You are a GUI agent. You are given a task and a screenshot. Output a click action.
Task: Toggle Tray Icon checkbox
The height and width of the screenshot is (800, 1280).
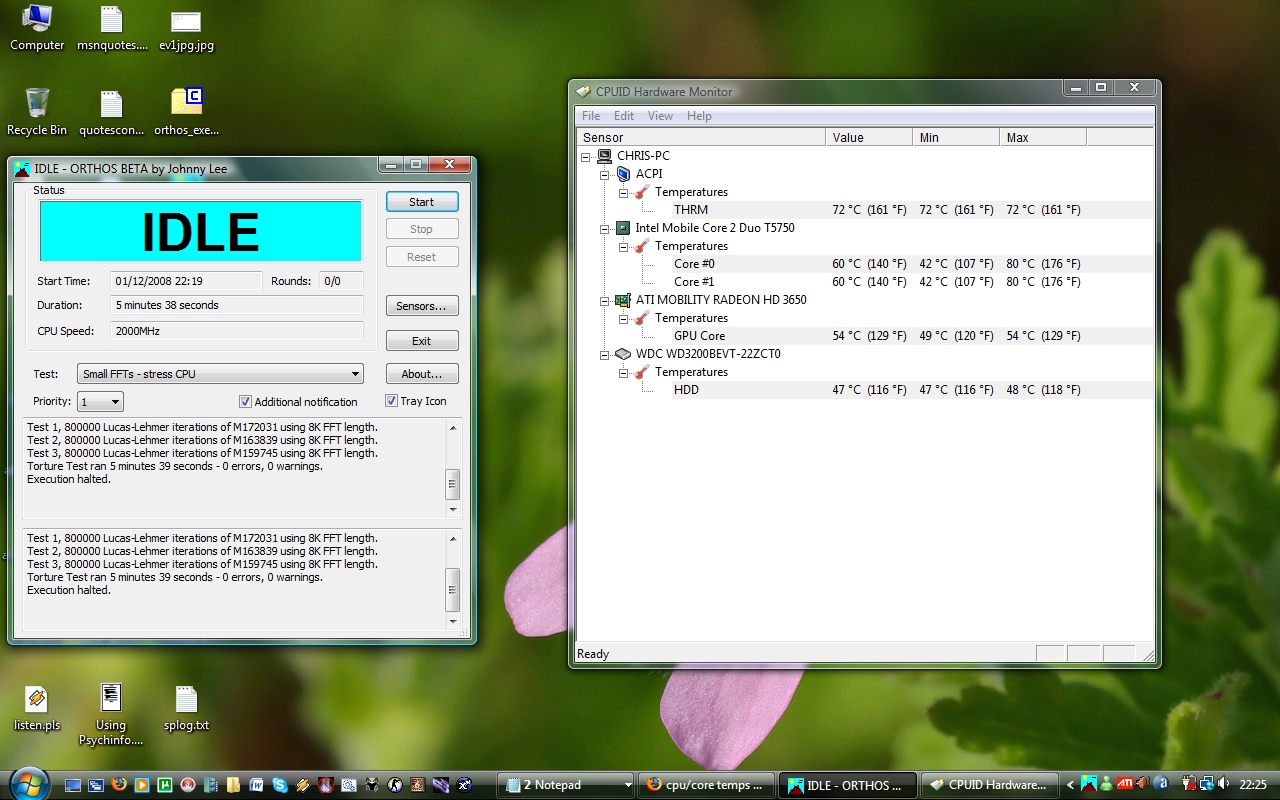click(x=391, y=401)
